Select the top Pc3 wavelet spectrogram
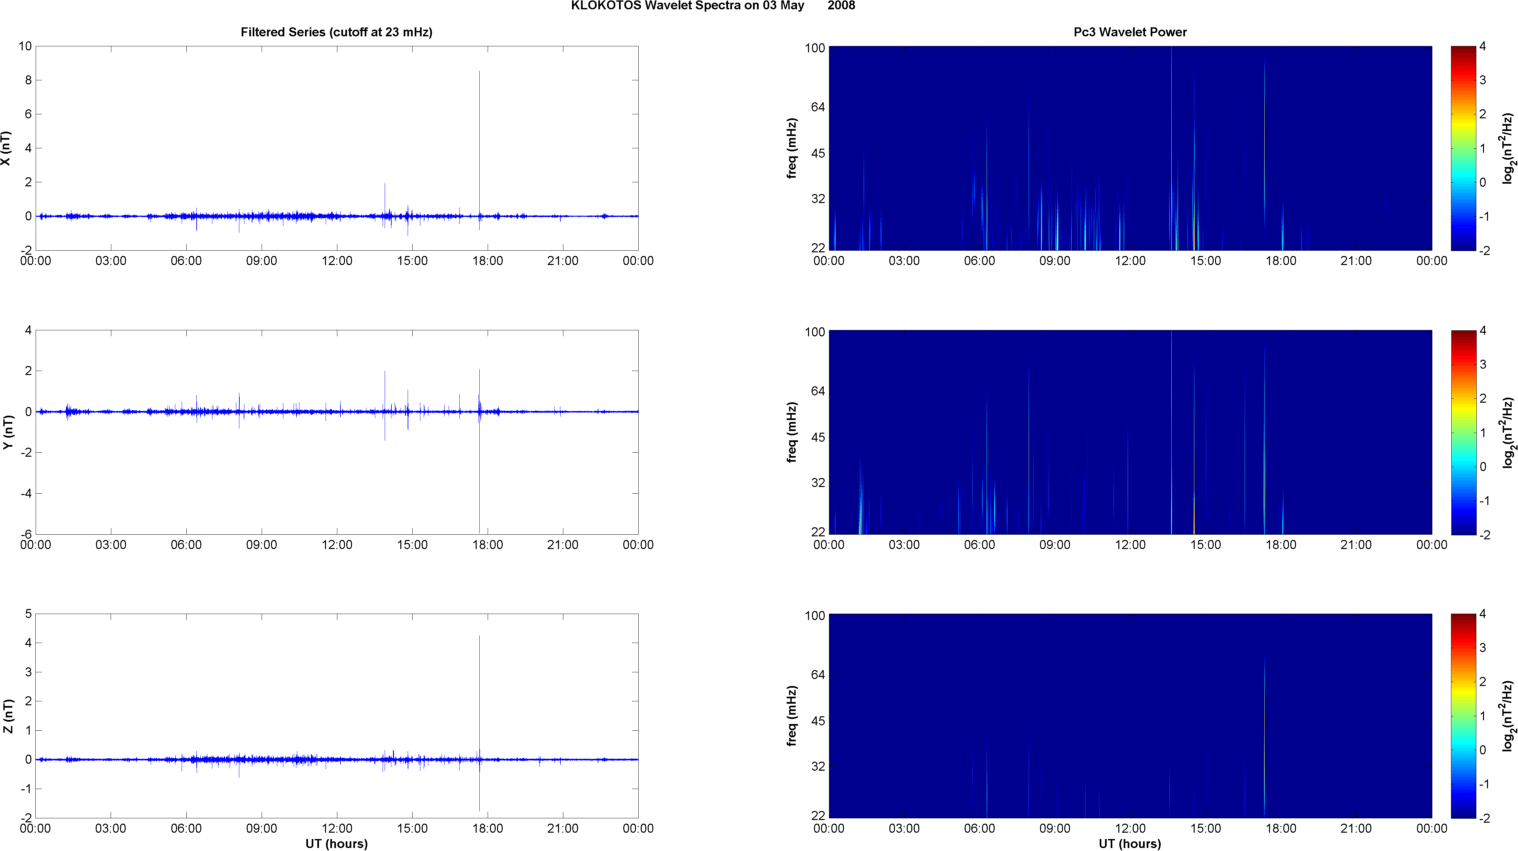The height and width of the screenshot is (851, 1518). pyautogui.click(x=1130, y=148)
